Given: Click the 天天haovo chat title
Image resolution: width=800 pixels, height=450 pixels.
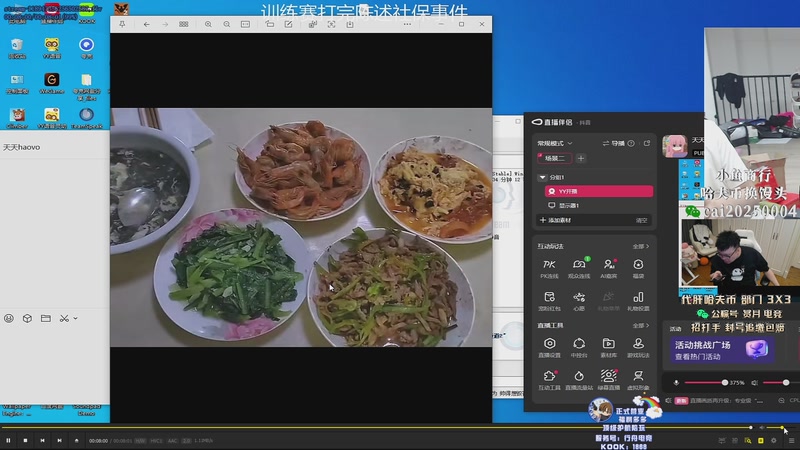Looking at the screenshot, I should pos(21,147).
